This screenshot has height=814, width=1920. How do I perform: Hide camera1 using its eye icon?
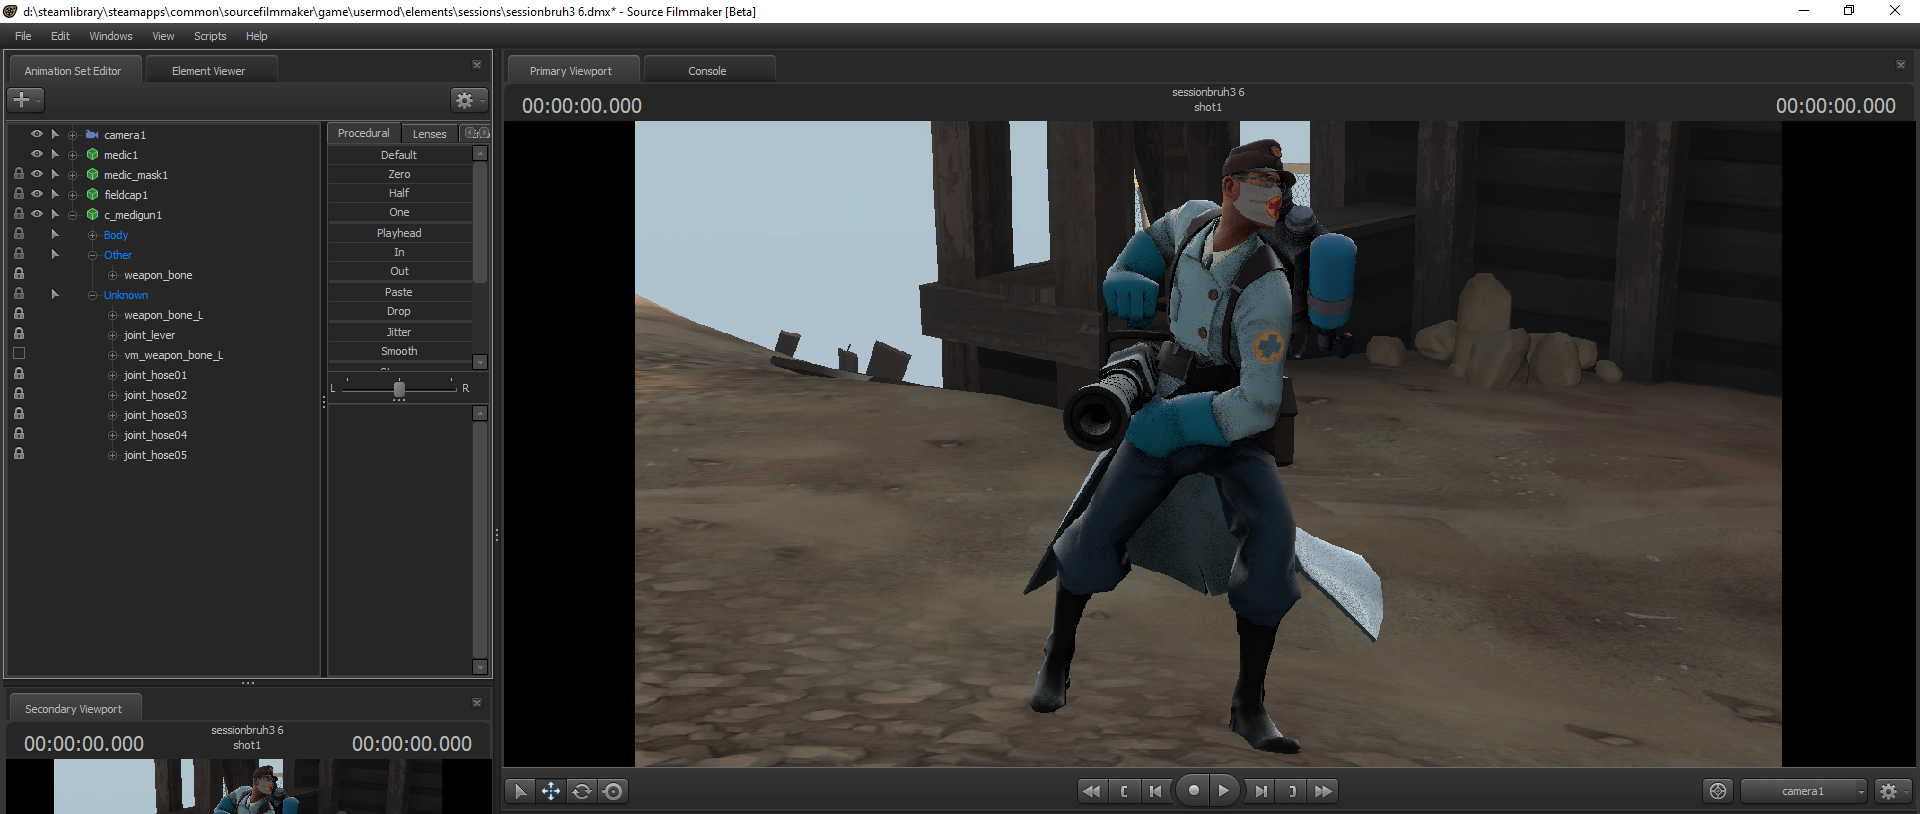[37, 134]
